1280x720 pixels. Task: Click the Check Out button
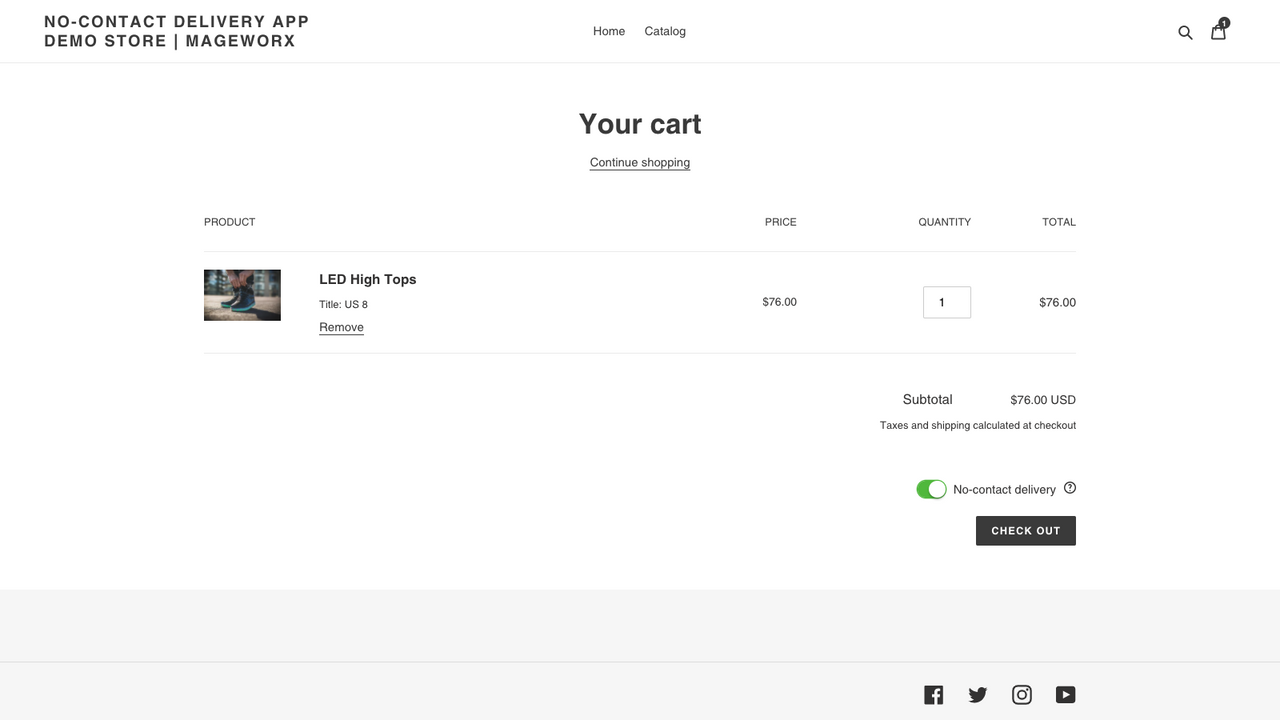pos(1026,531)
